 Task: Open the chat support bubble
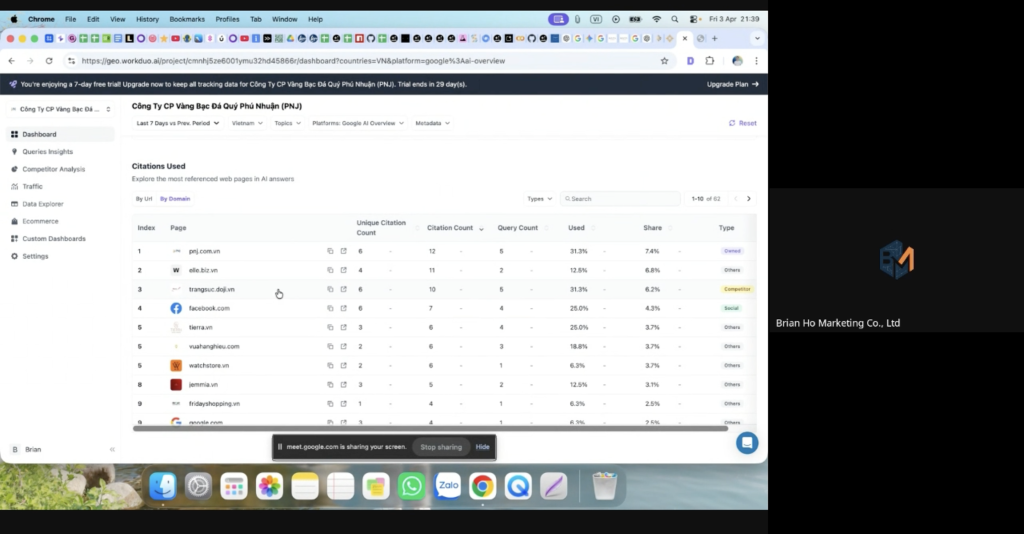[746, 442]
